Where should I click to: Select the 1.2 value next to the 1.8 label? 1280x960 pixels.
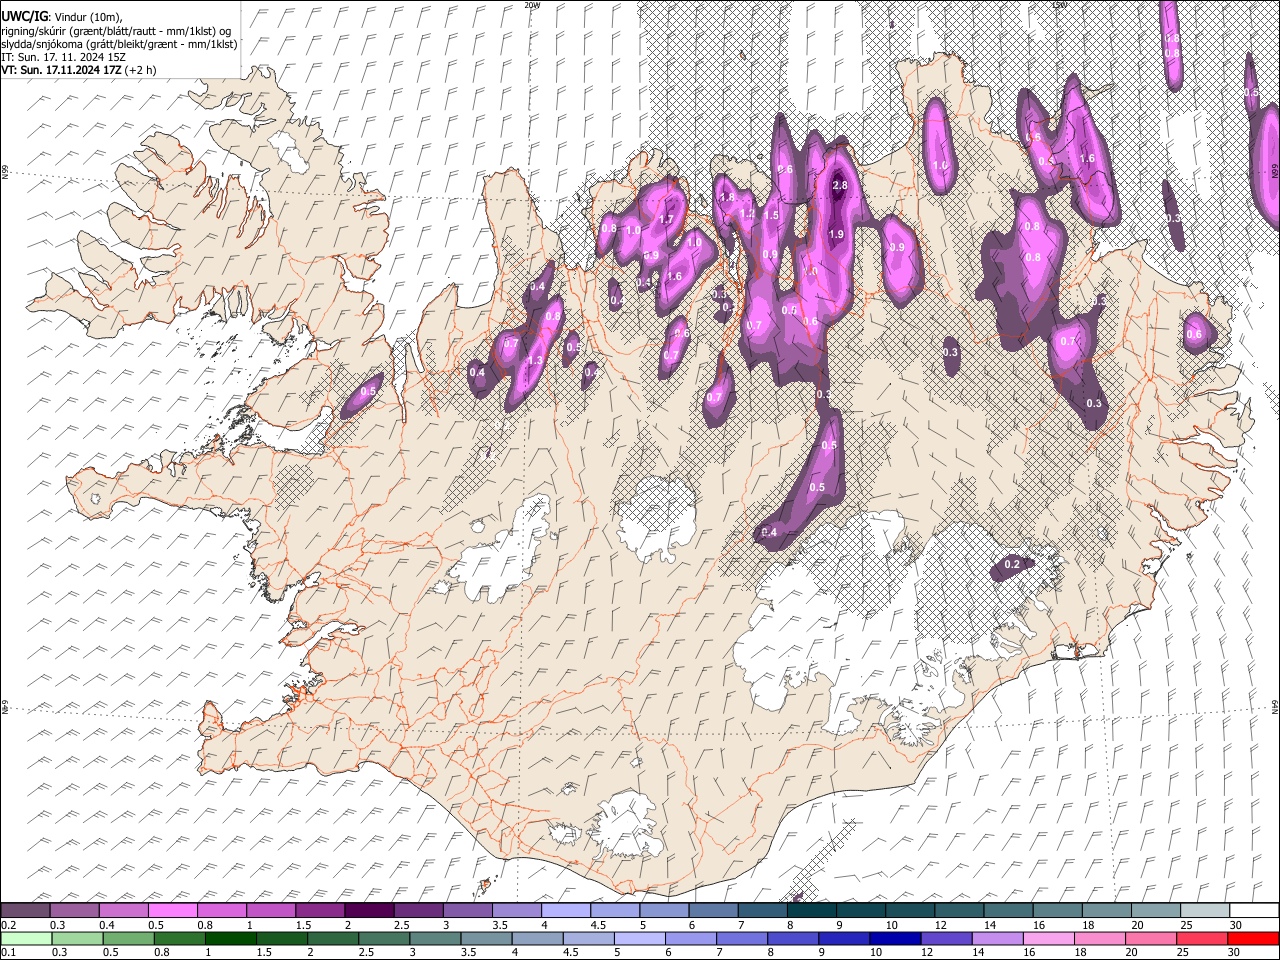(747, 213)
